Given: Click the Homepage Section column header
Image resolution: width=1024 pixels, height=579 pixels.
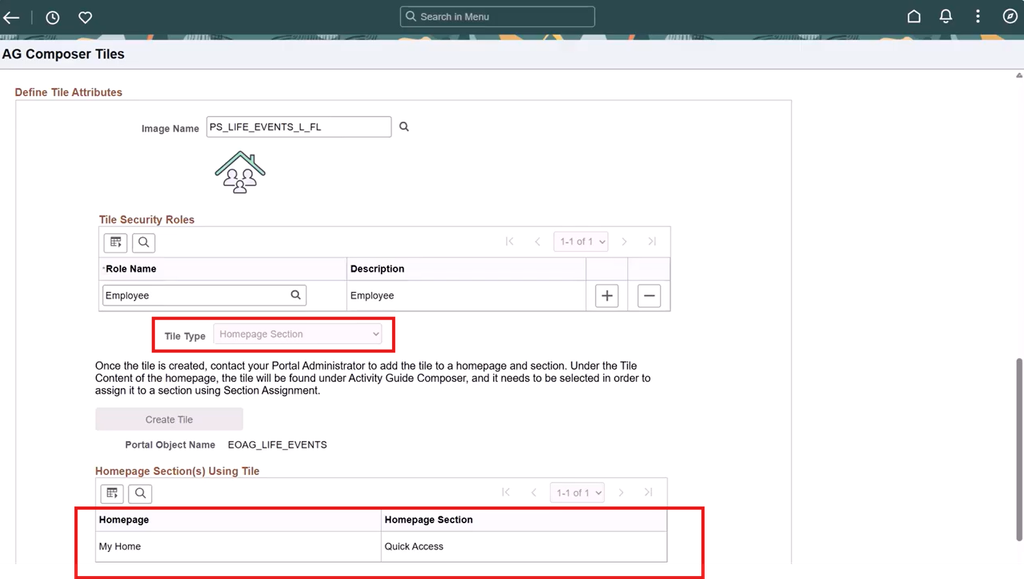Looking at the screenshot, I should coord(428,520).
